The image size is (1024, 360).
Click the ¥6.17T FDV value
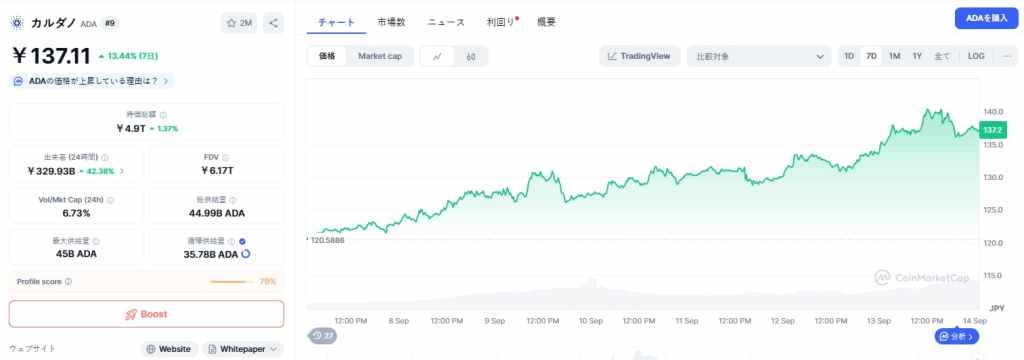[217, 171]
